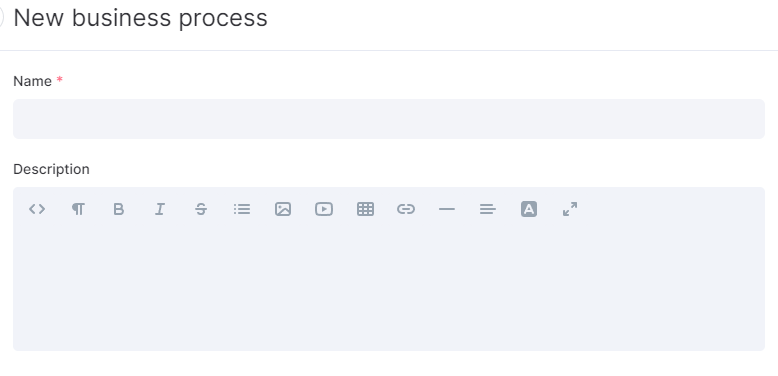The height and width of the screenshot is (376, 778).
Task: Click inside the Description text area
Action: click(389, 288)
